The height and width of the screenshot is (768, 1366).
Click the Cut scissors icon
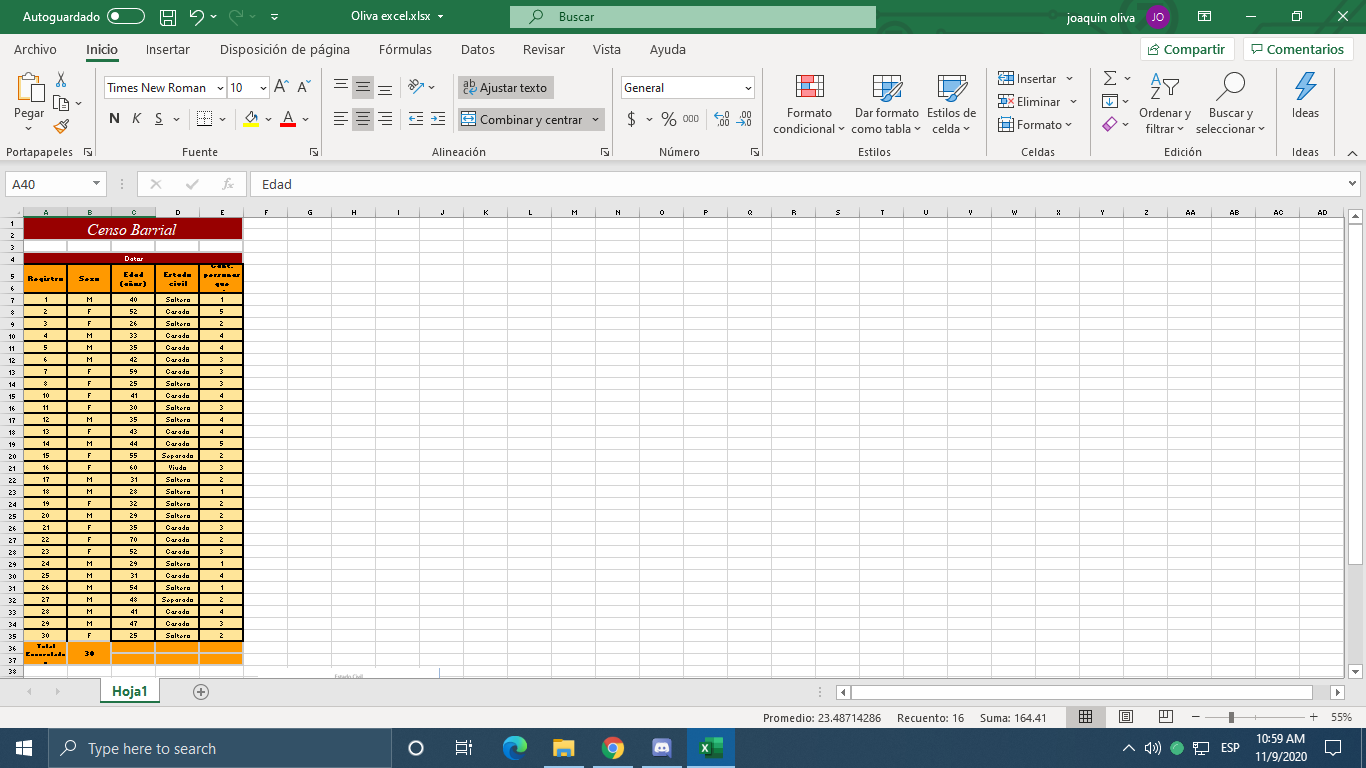pyautogui.click(x=61, y=79)
